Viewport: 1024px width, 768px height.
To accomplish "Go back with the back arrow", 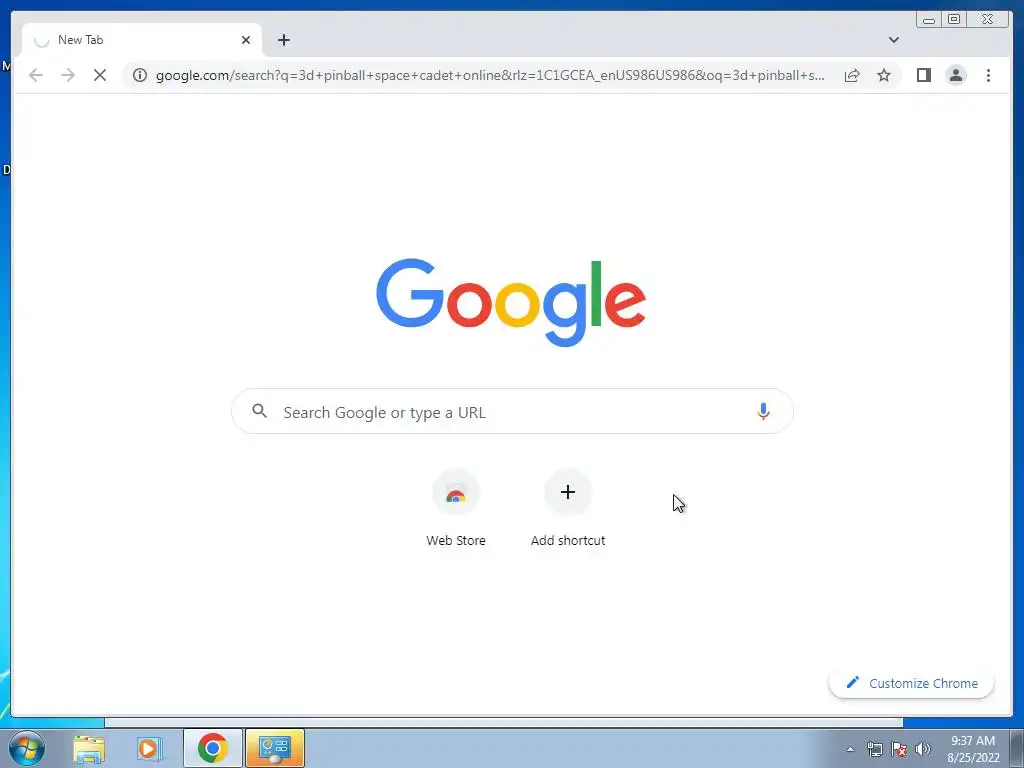I will click(x=36, y=75).
